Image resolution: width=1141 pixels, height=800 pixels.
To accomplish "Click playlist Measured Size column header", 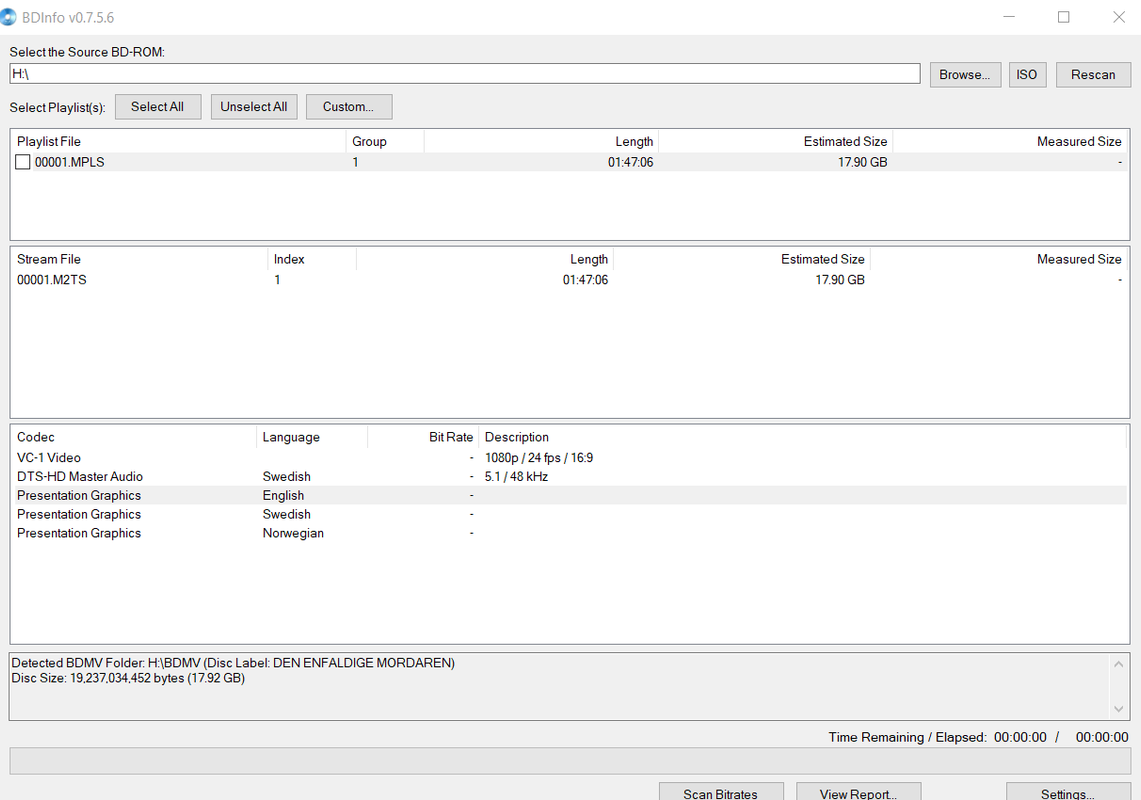I will pos(1010,141).
